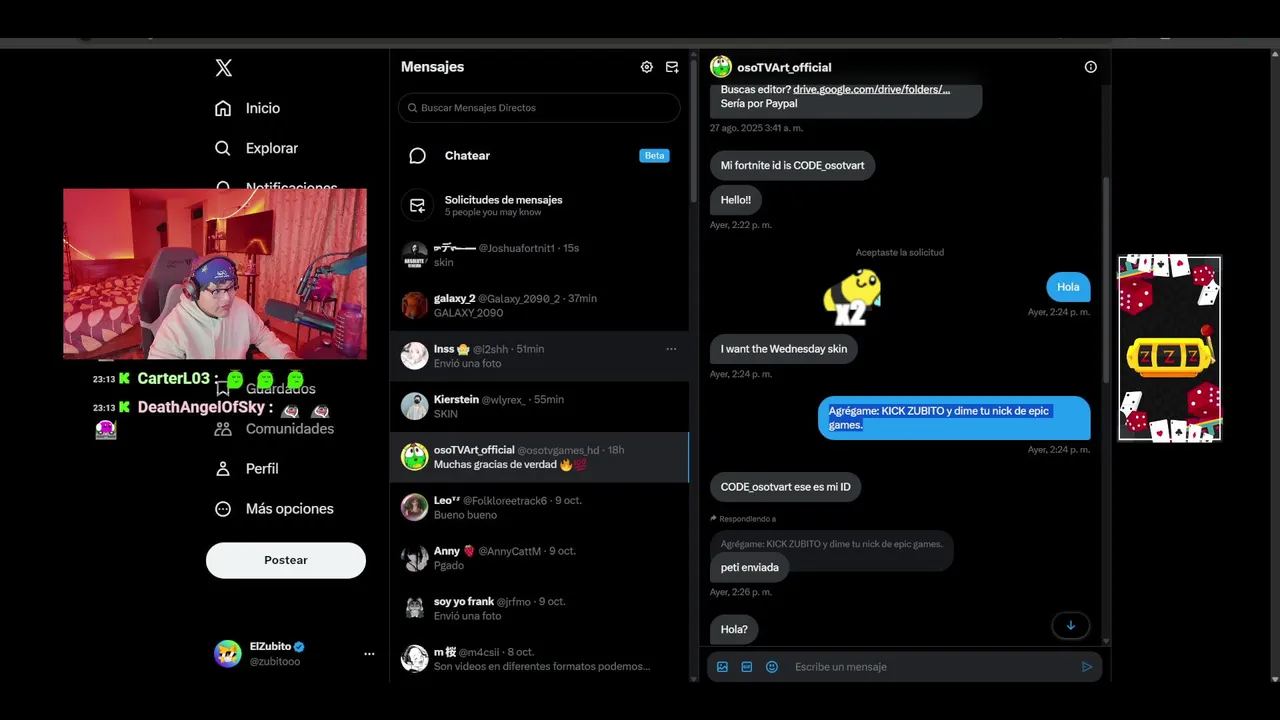Start a new message with envelope icon
1280x720 pixels.
pos(672,67)
